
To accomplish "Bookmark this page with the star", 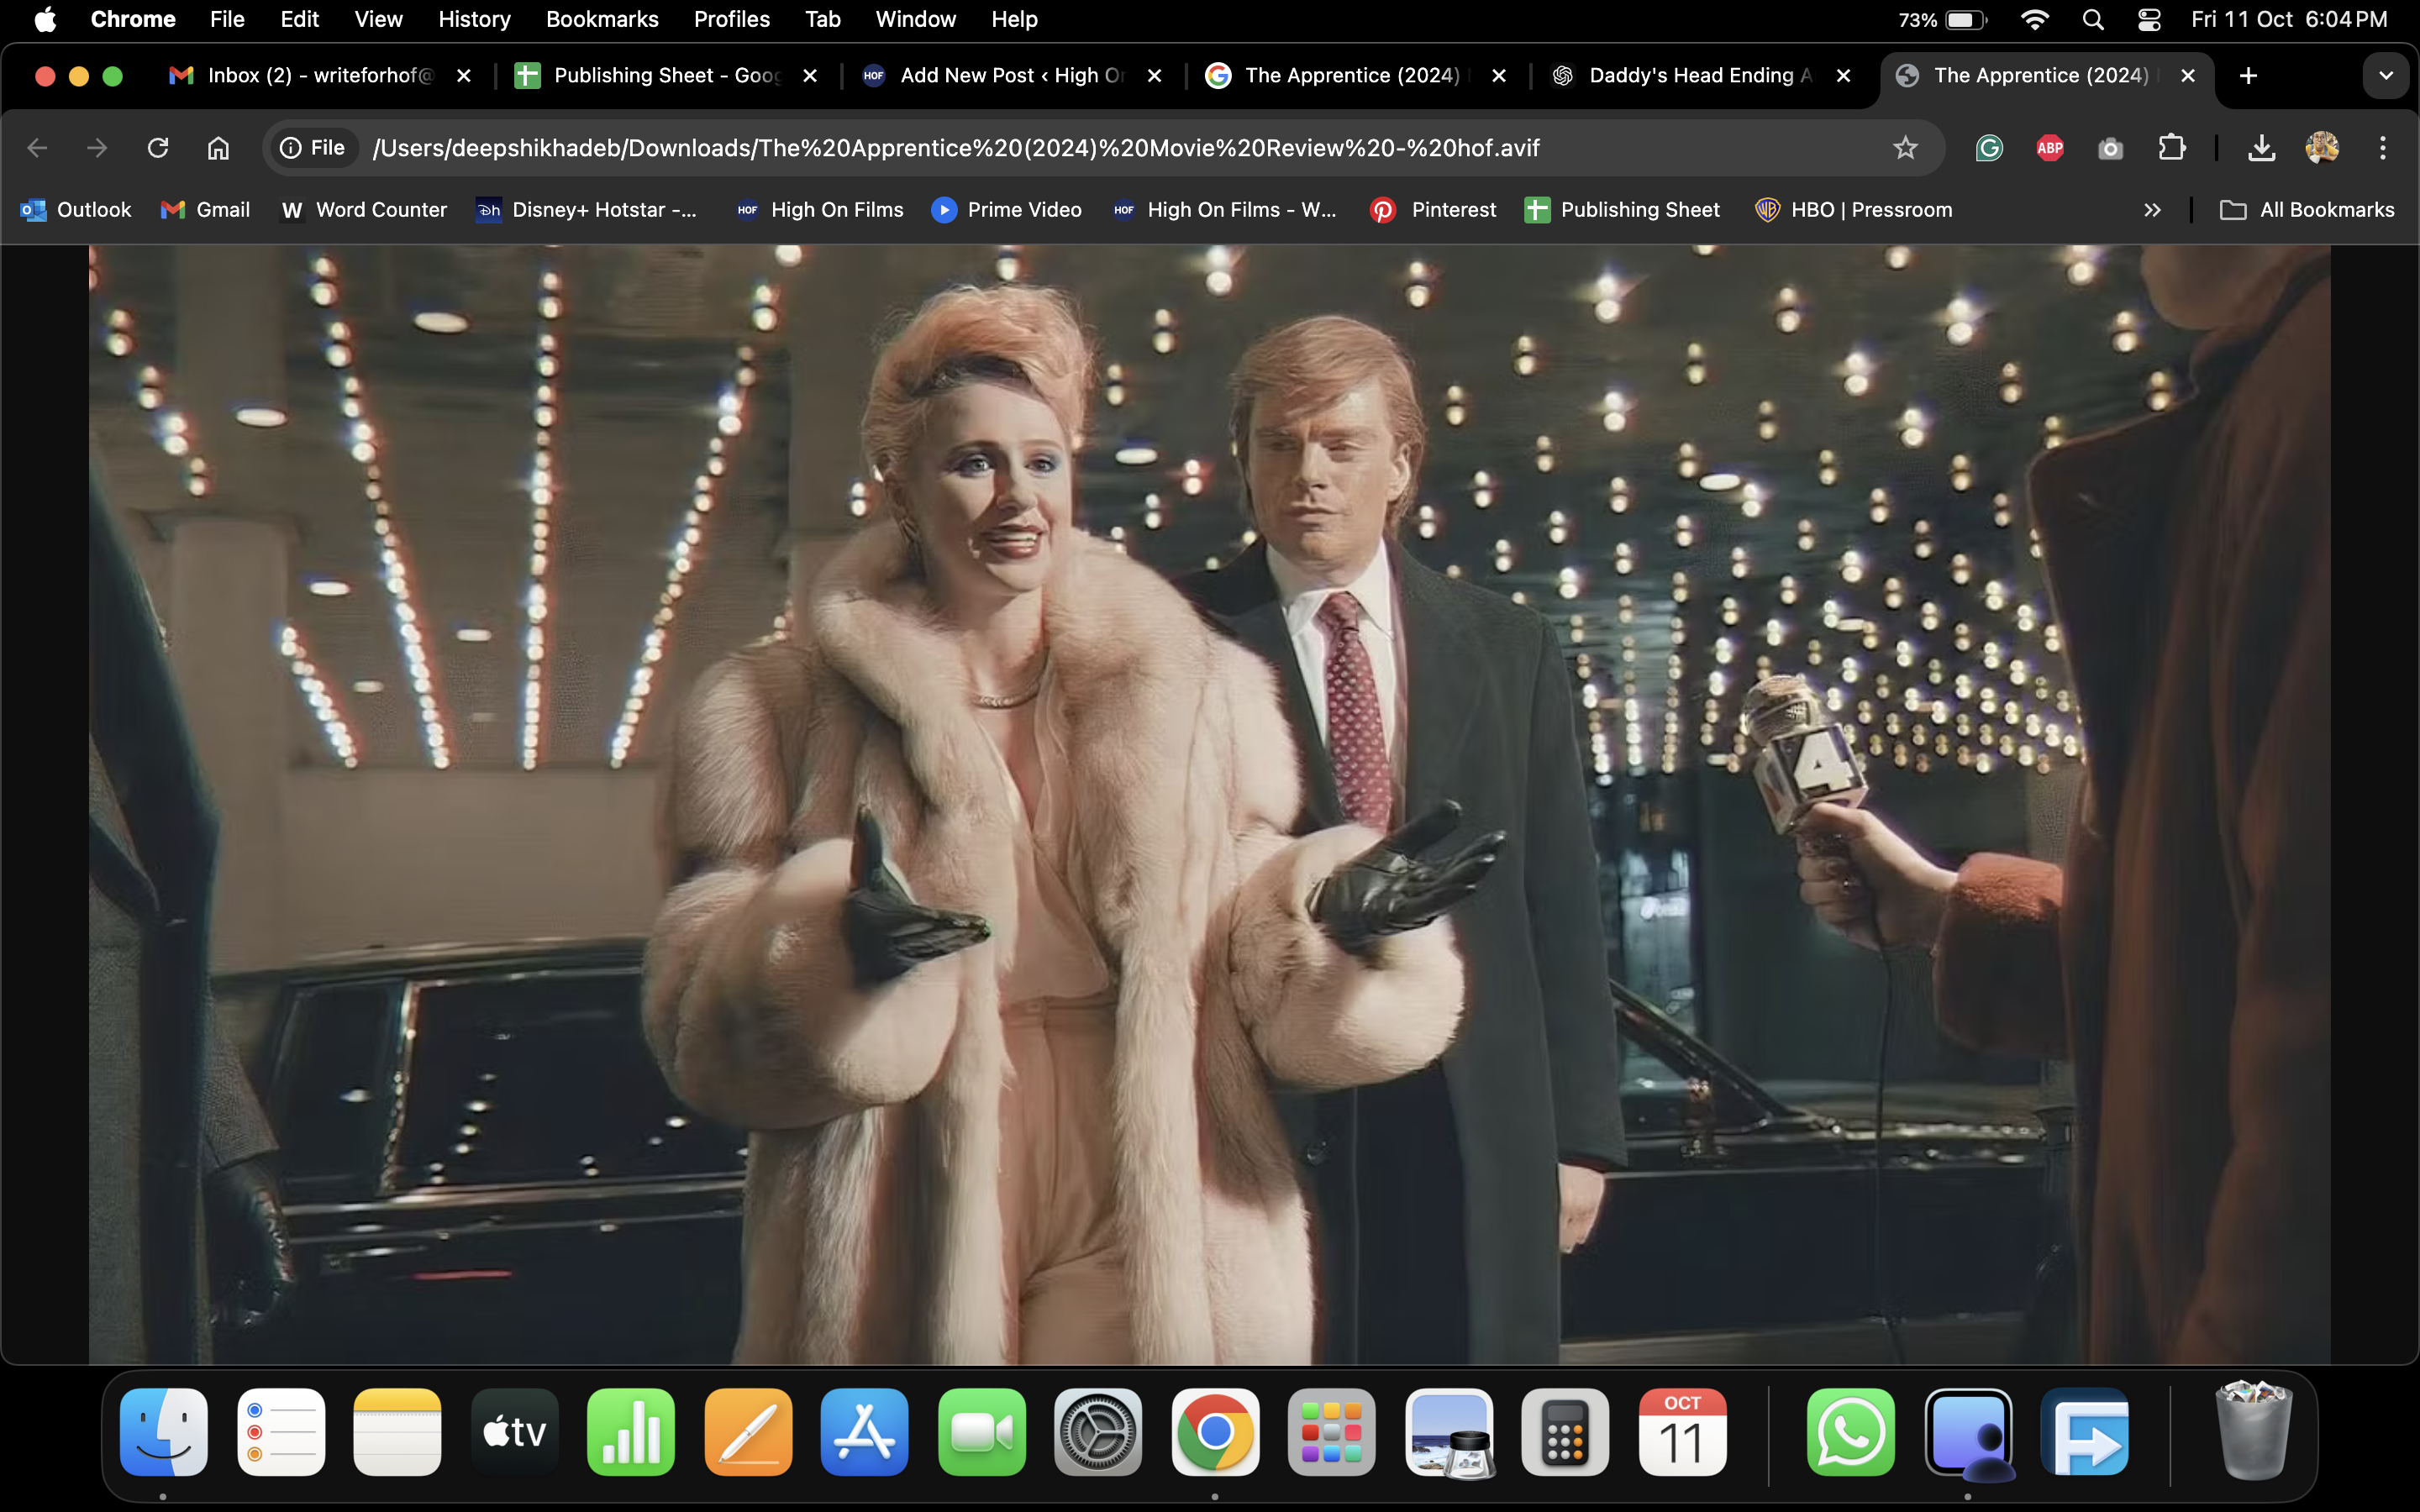I will click(1905, 148).
